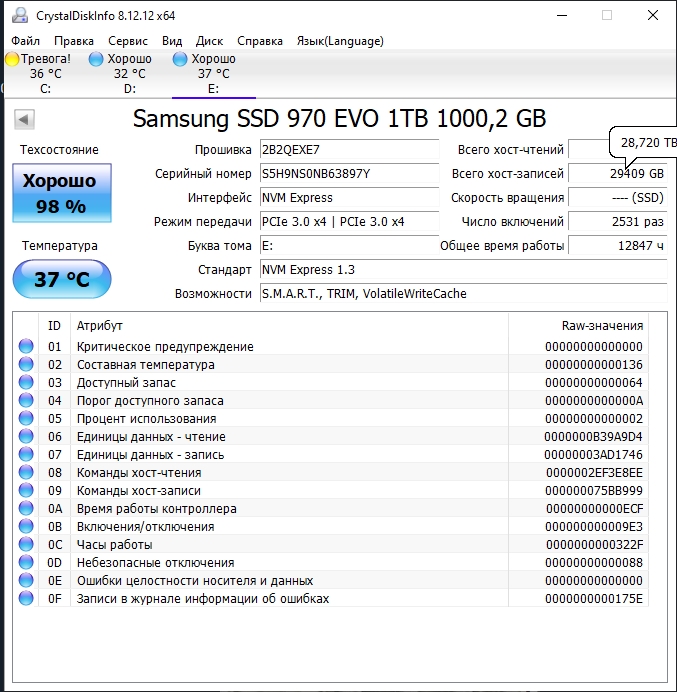Minimize the CrystalDiskInfo window
Screen dimensions: 677x692
[562, 15]
